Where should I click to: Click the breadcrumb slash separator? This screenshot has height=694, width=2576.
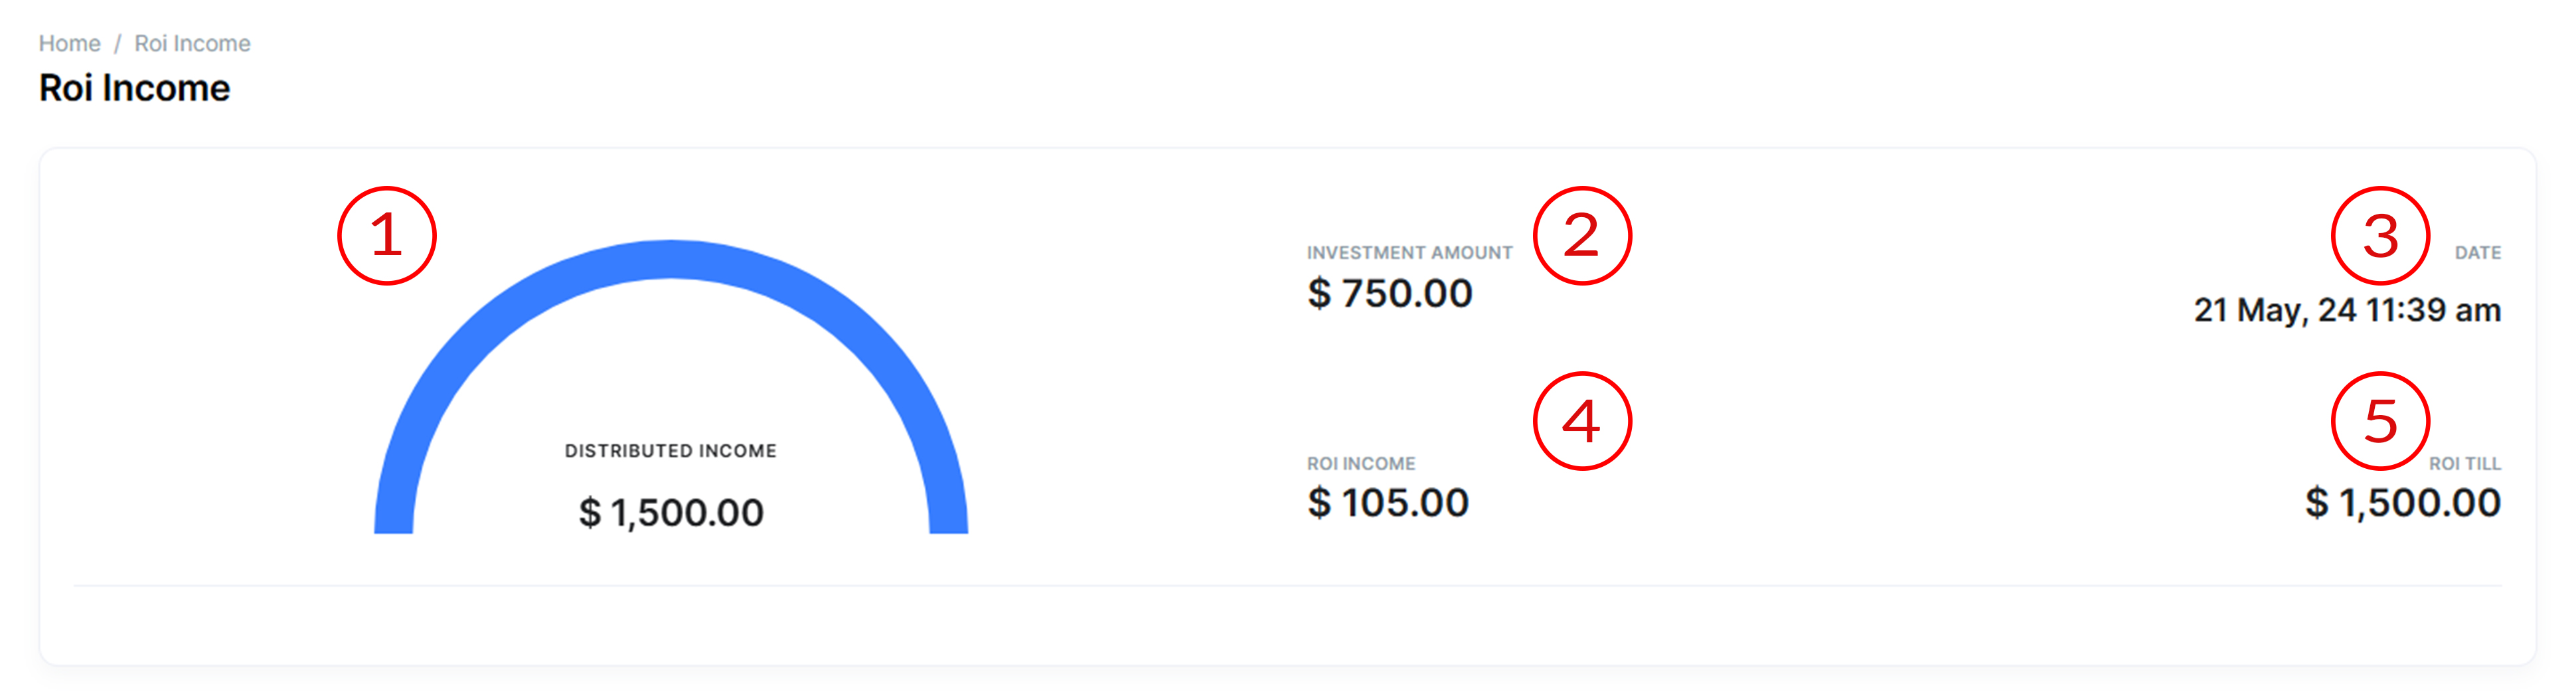[x=117, y=43]
